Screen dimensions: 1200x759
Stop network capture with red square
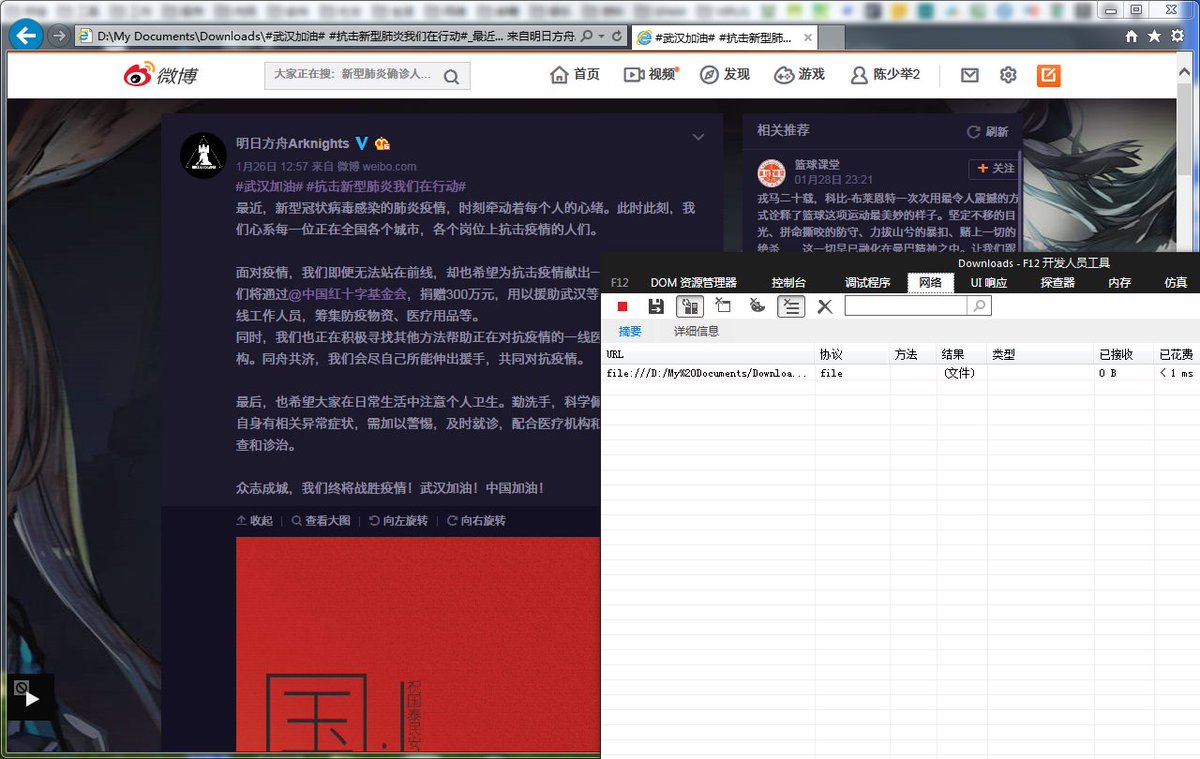coord(623,306)
